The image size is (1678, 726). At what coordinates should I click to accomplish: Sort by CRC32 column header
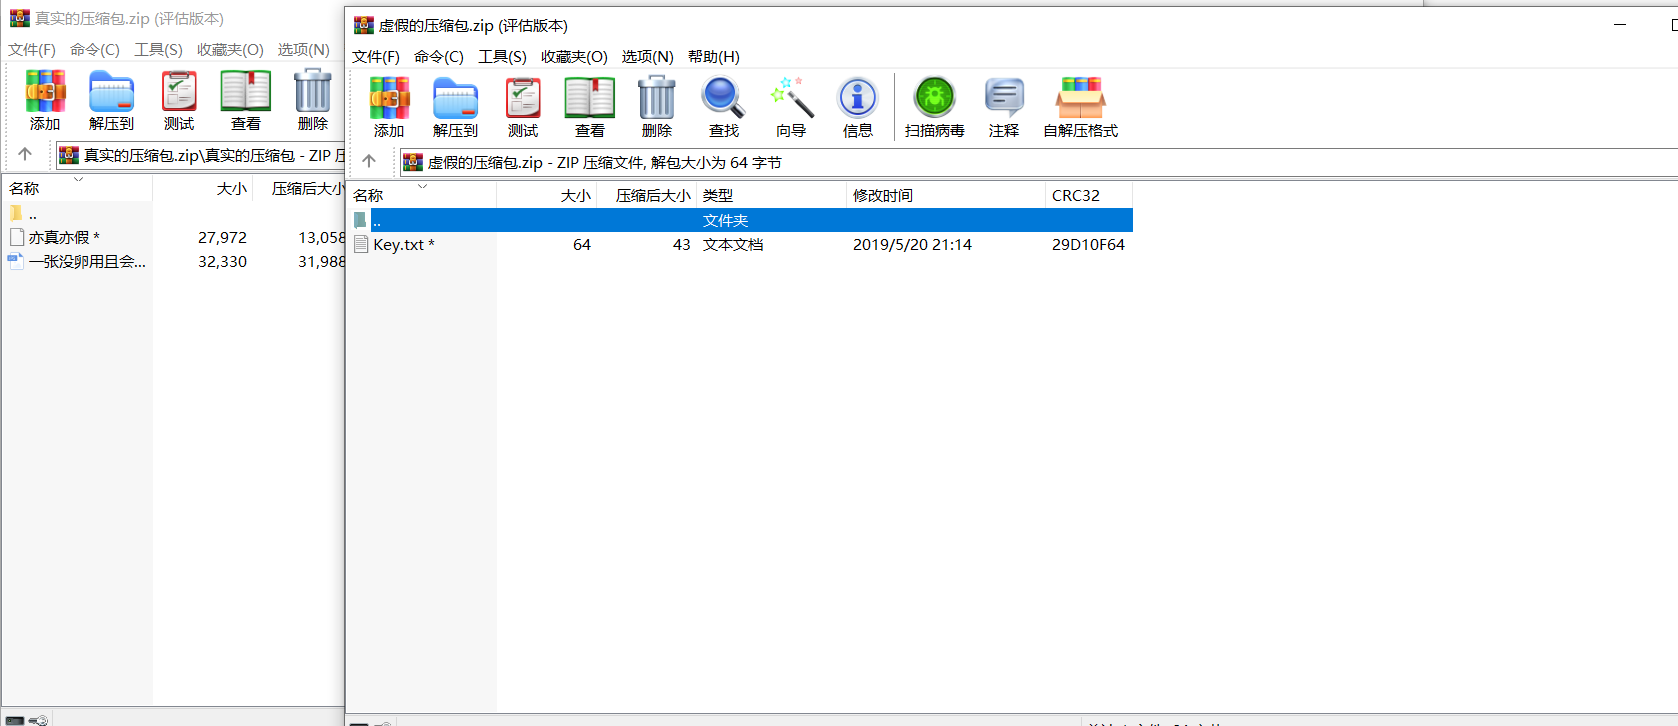click(x=1076, y=196)
